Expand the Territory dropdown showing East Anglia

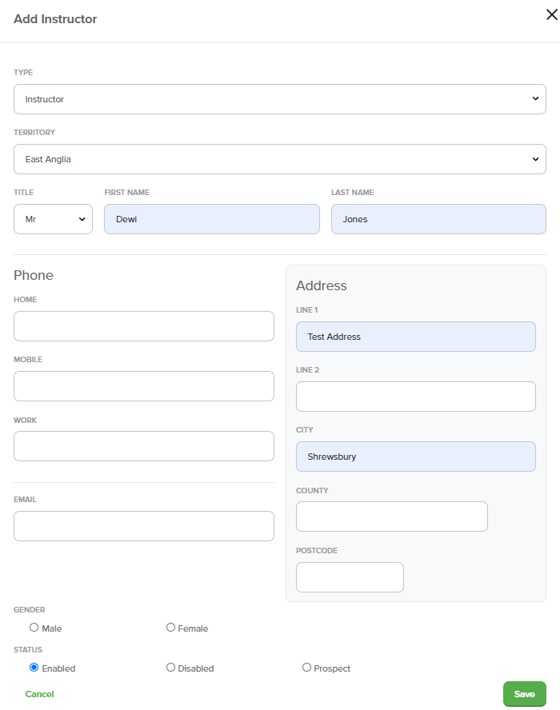pos(280,159)
